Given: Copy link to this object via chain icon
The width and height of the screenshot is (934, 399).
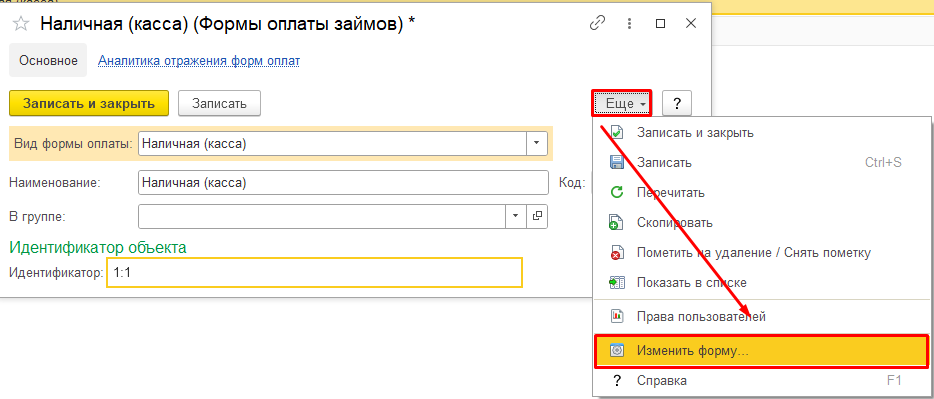Looking at the screenshot, I should 597,24.
